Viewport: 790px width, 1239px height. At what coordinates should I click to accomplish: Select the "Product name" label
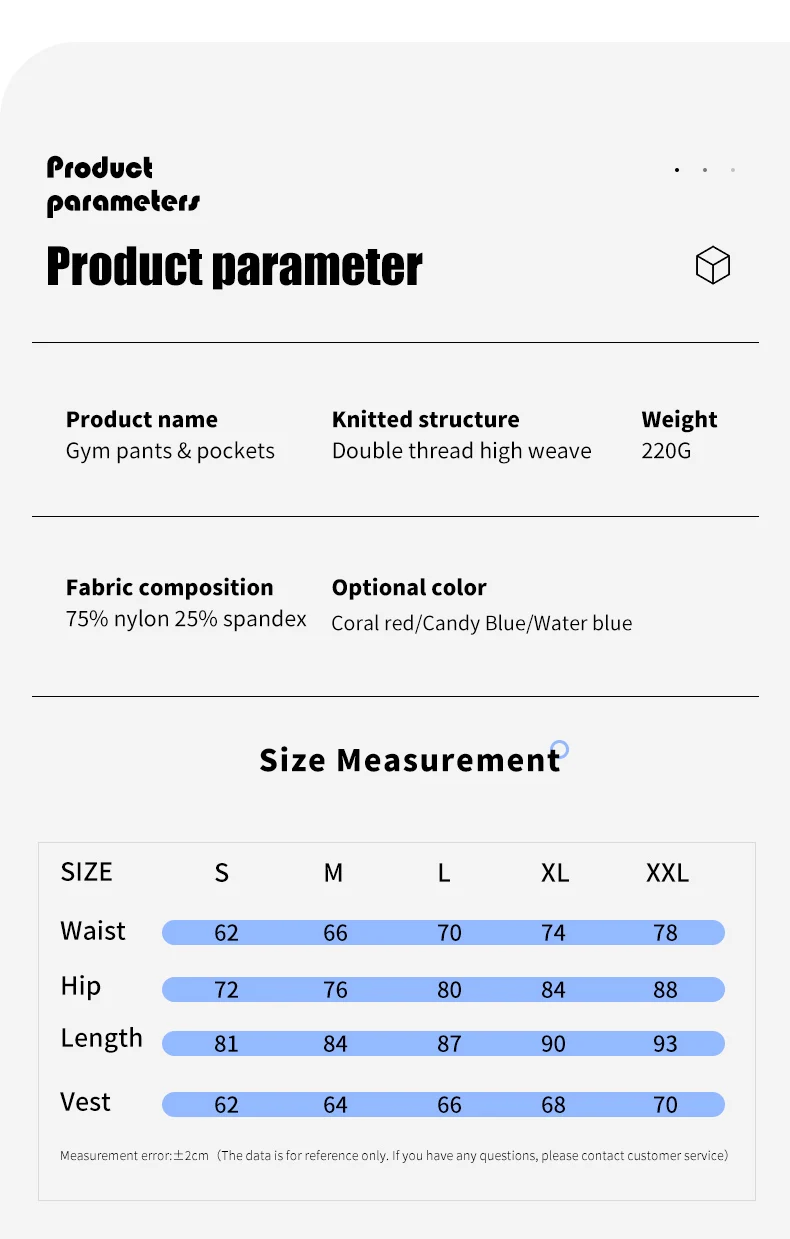click(x=142, y=420)
